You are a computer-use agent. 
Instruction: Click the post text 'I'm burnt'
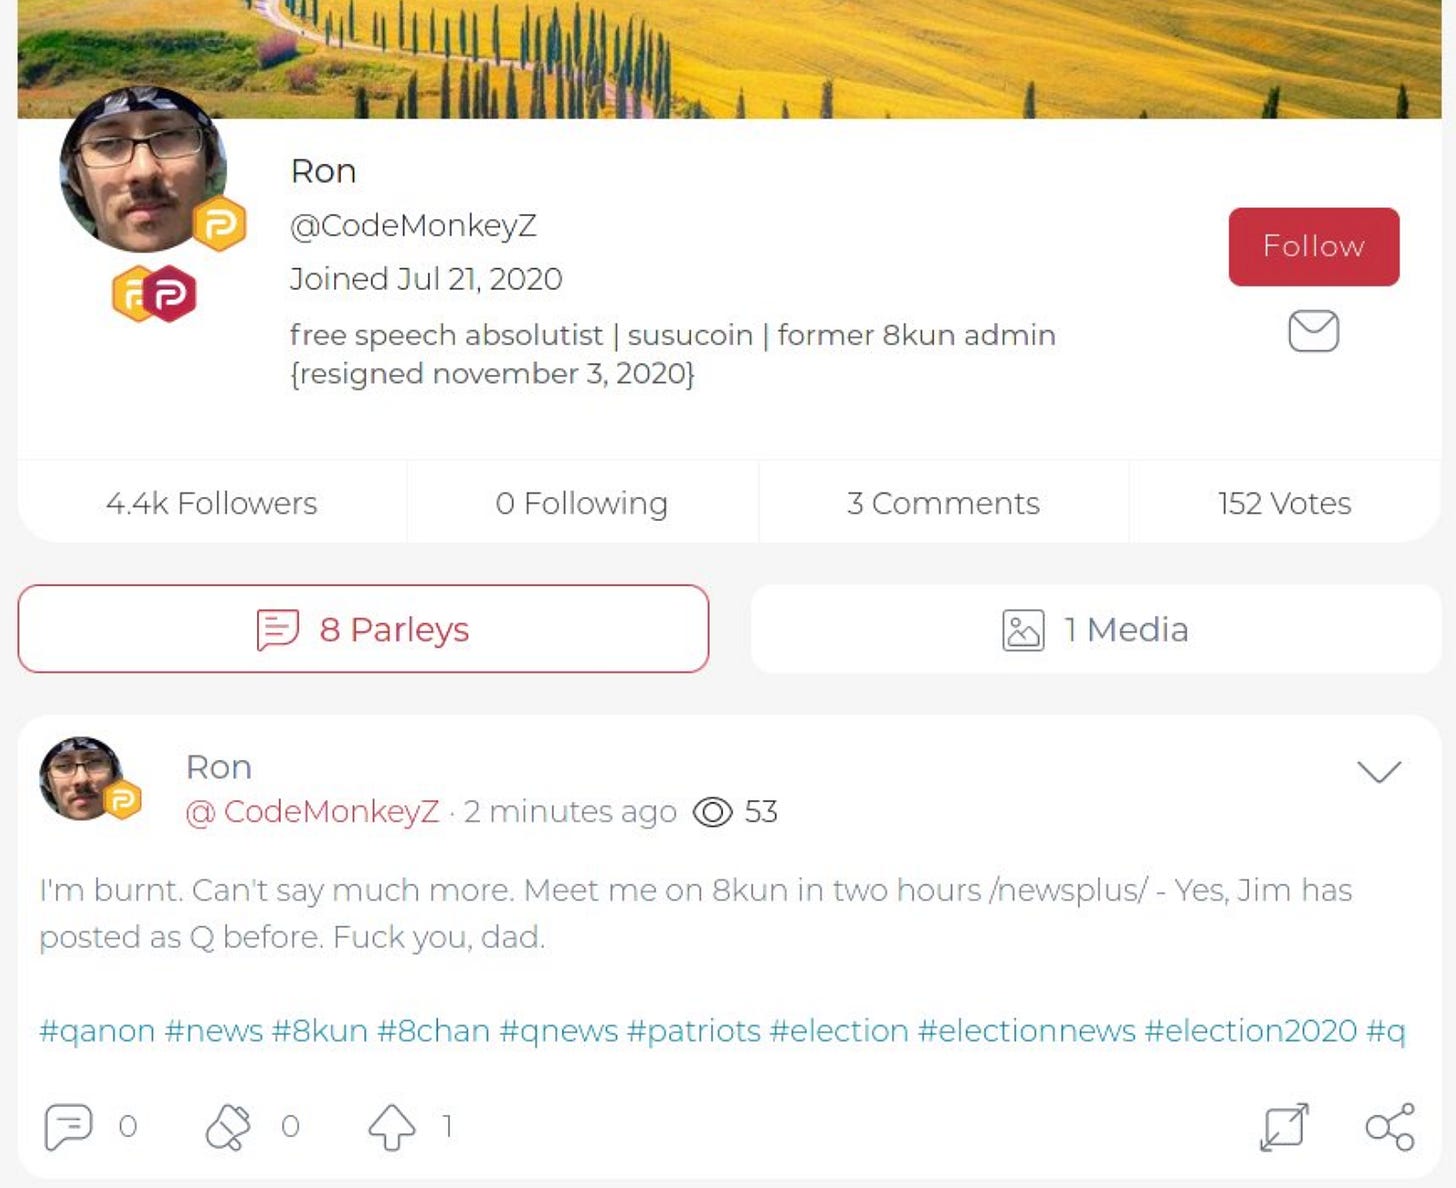tap(111, 890)
